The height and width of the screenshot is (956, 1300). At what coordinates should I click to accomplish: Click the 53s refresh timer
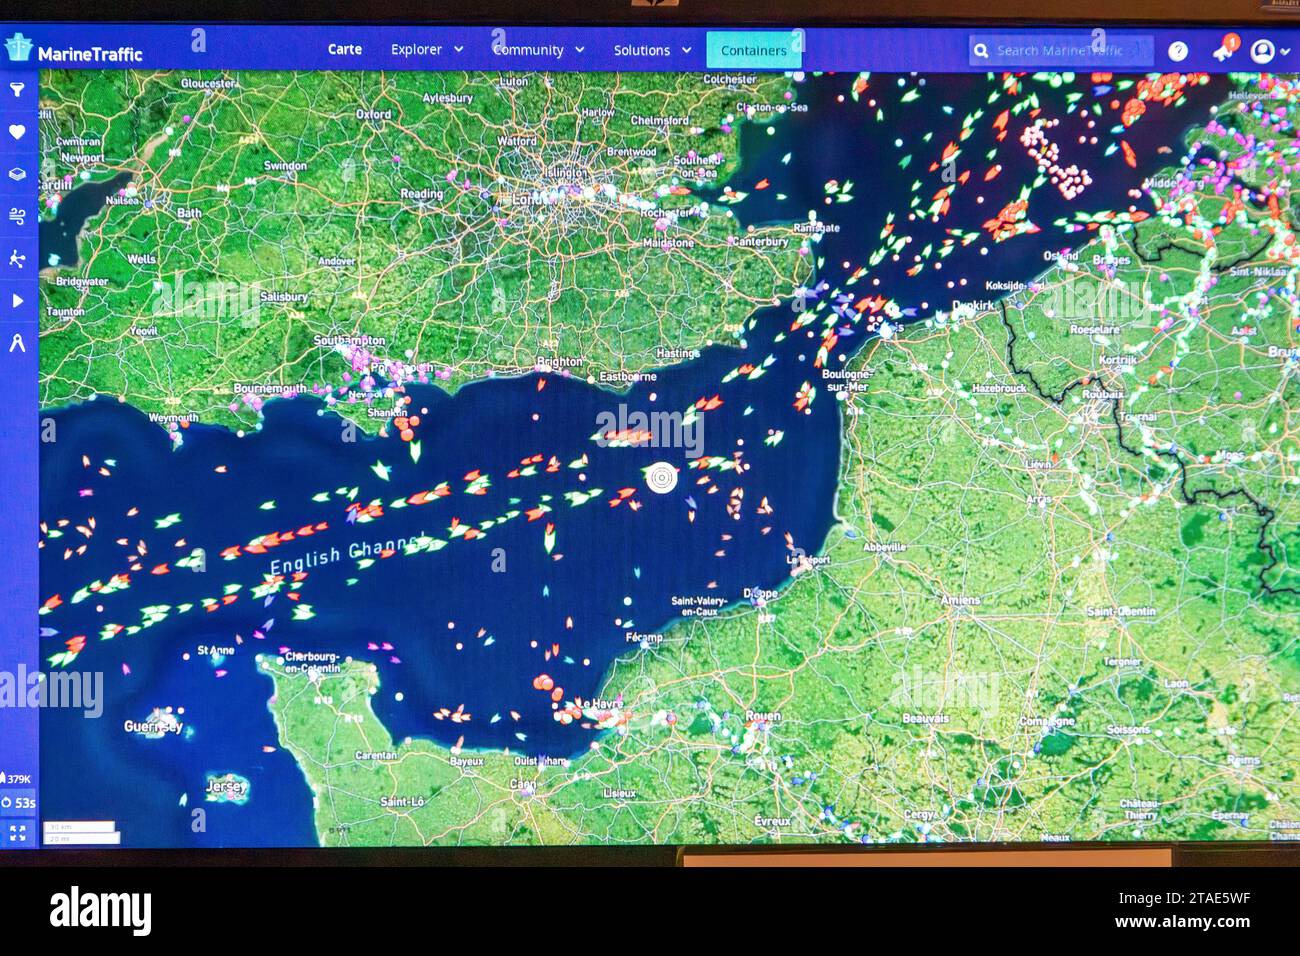pyautogui.click(x=18, y=802)
